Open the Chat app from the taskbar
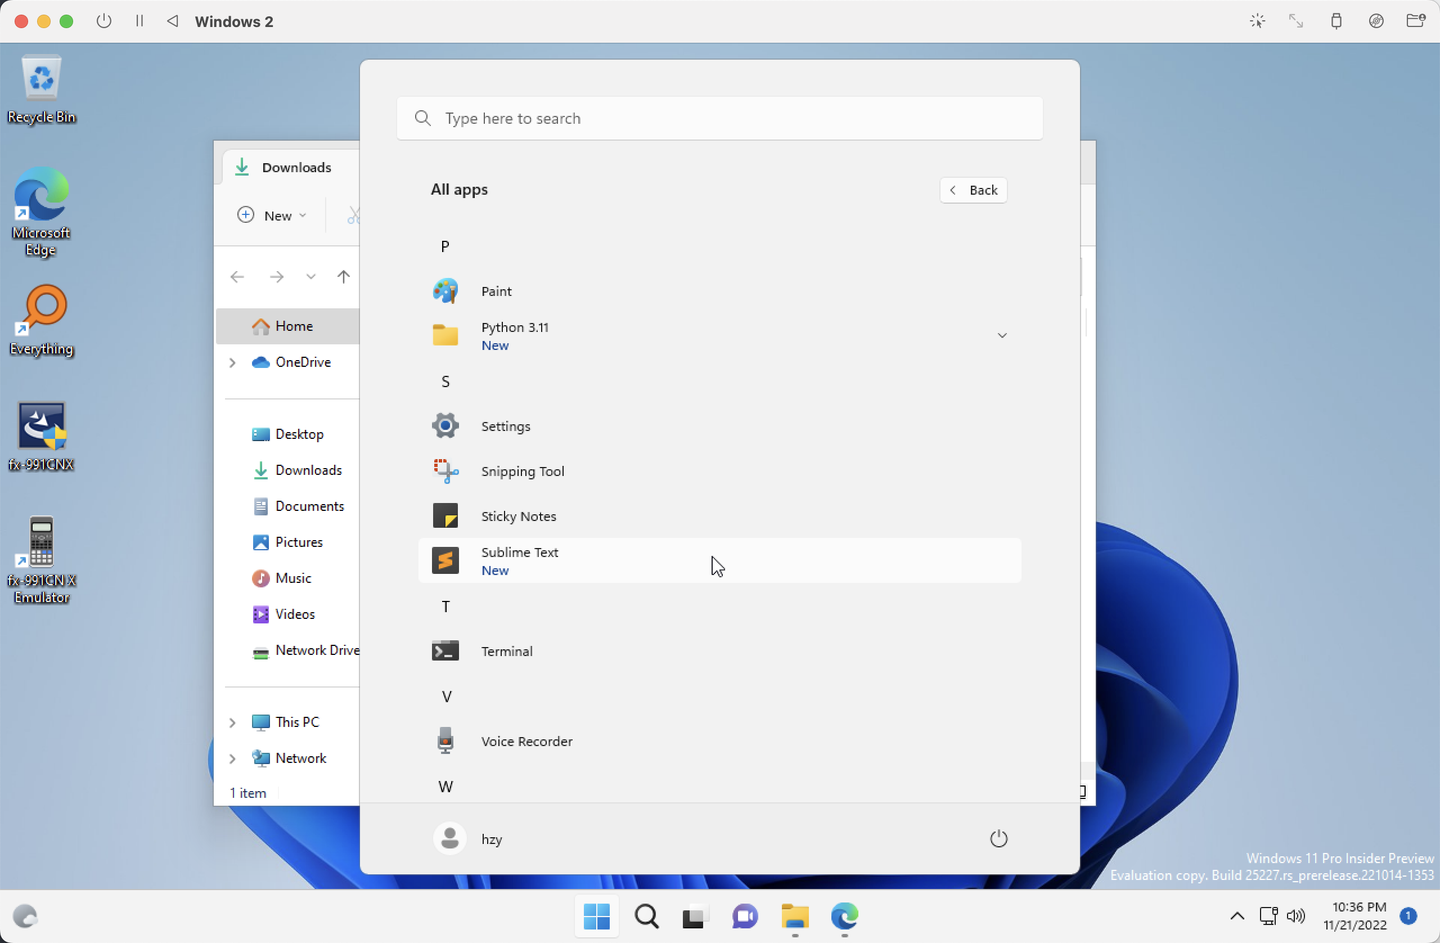 tap(745, 916)
